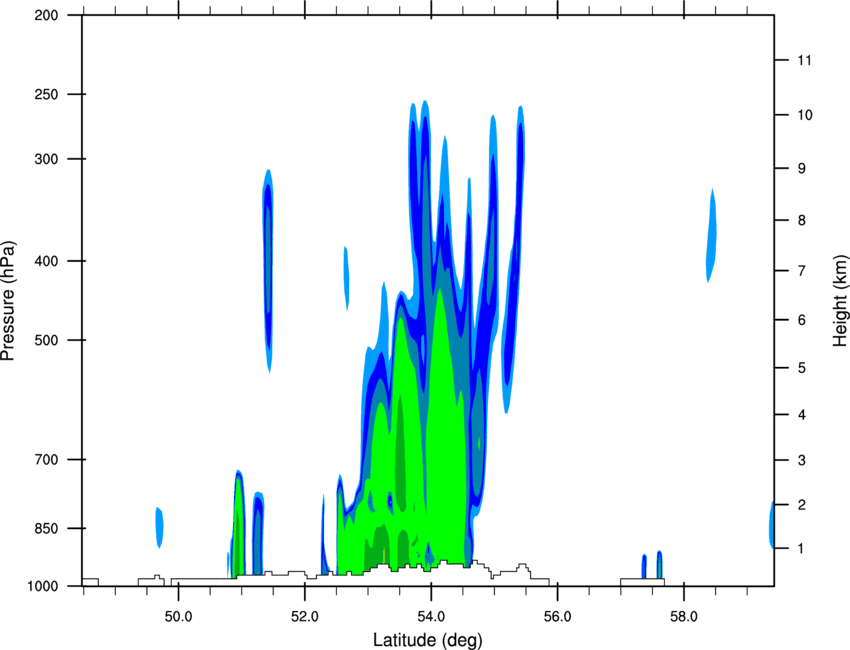
Task: Click the 52.0 latitude tick label
Action: pos(305,617)
